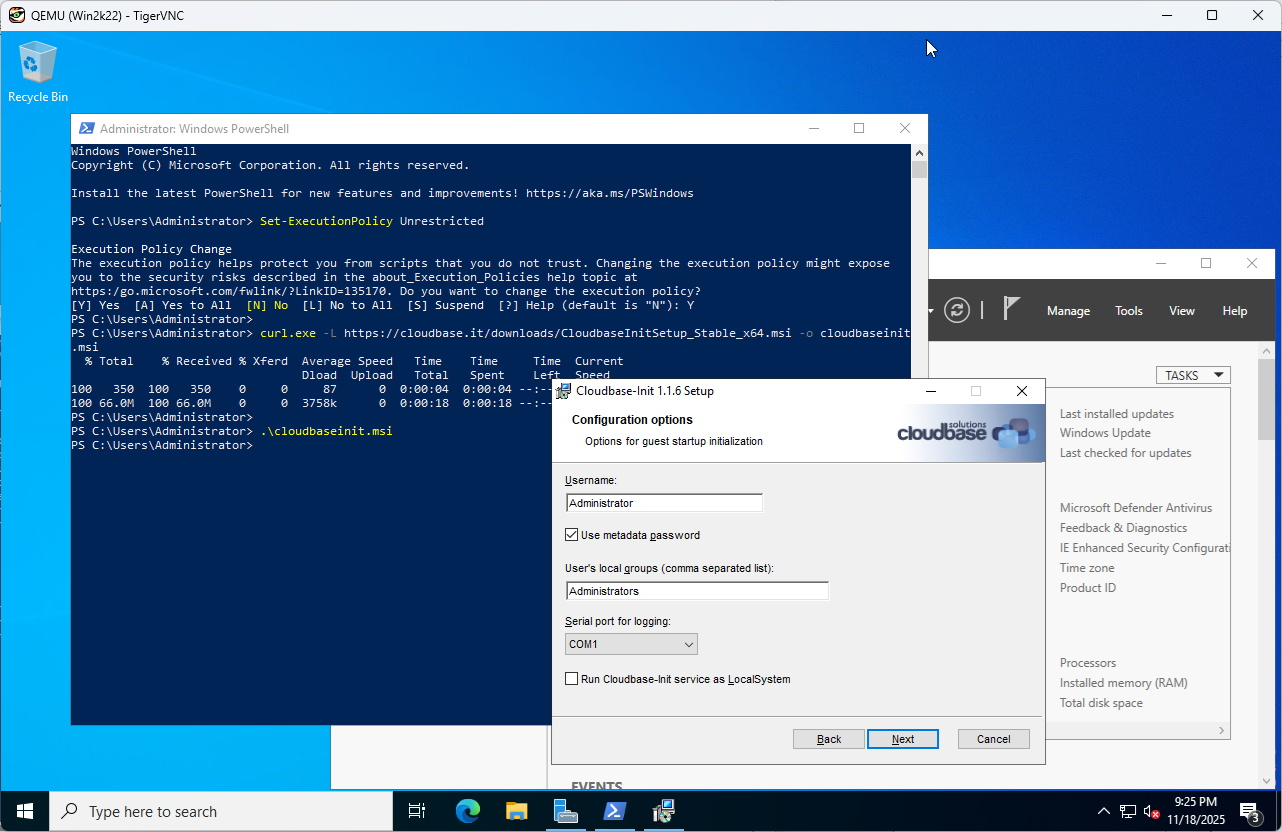The height and width of the screenshot is (832, 1282).
Task: Click the Username text field
Action: tap(664, 503)
